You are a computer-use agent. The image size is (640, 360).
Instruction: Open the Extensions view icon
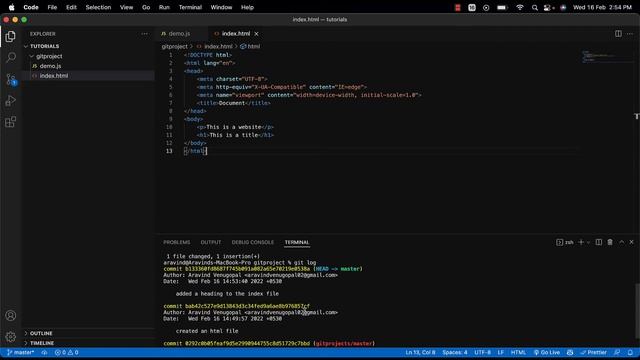(11, 122)
